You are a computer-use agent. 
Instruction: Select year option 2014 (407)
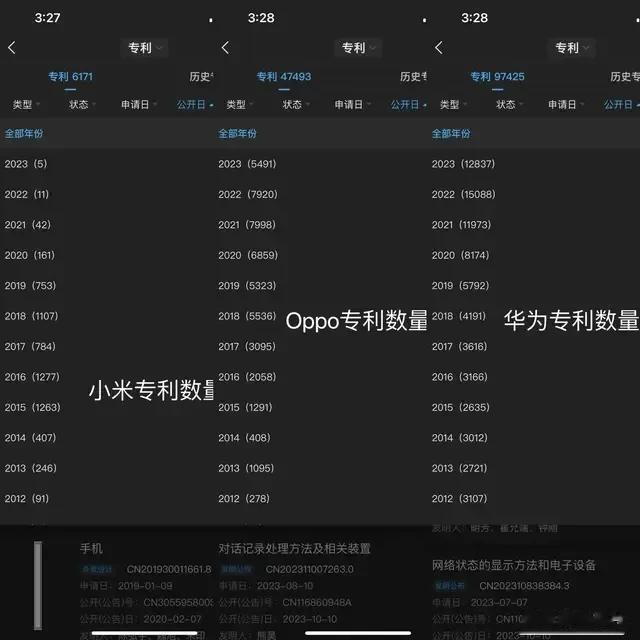[x=30, y=438]
